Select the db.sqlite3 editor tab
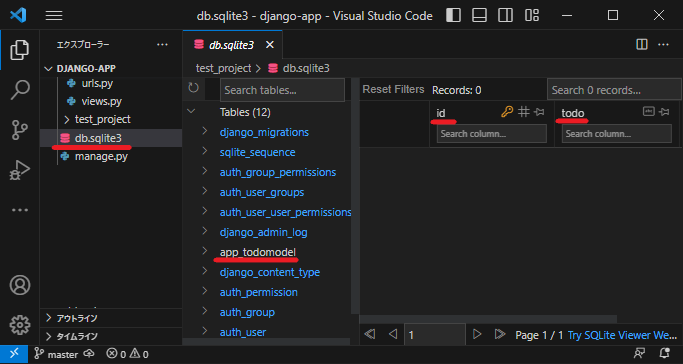 tap(233, 44)
